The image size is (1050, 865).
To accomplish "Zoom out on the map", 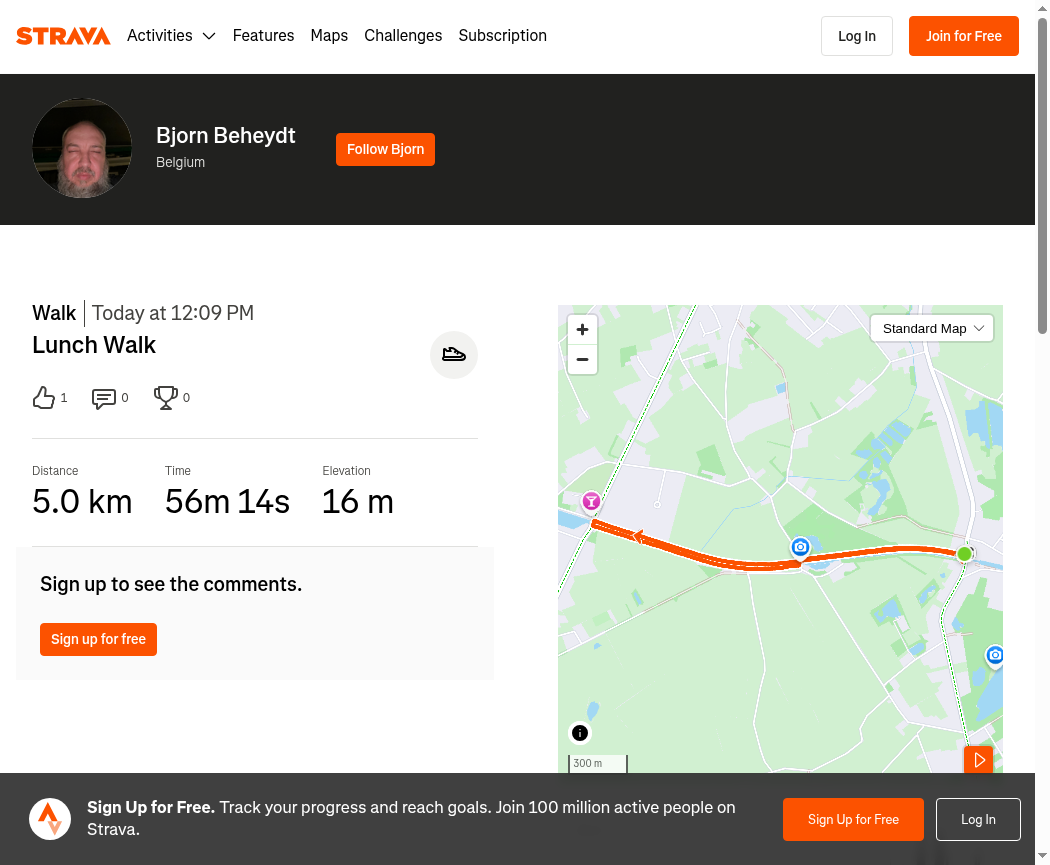I will point(582,360).
